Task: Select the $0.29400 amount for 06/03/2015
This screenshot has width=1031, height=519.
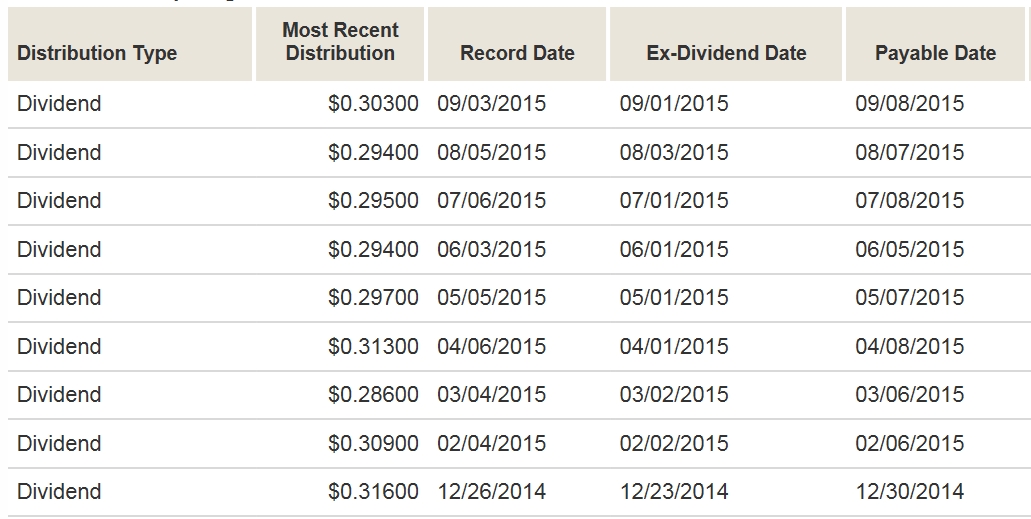Action: coord(373,250)
